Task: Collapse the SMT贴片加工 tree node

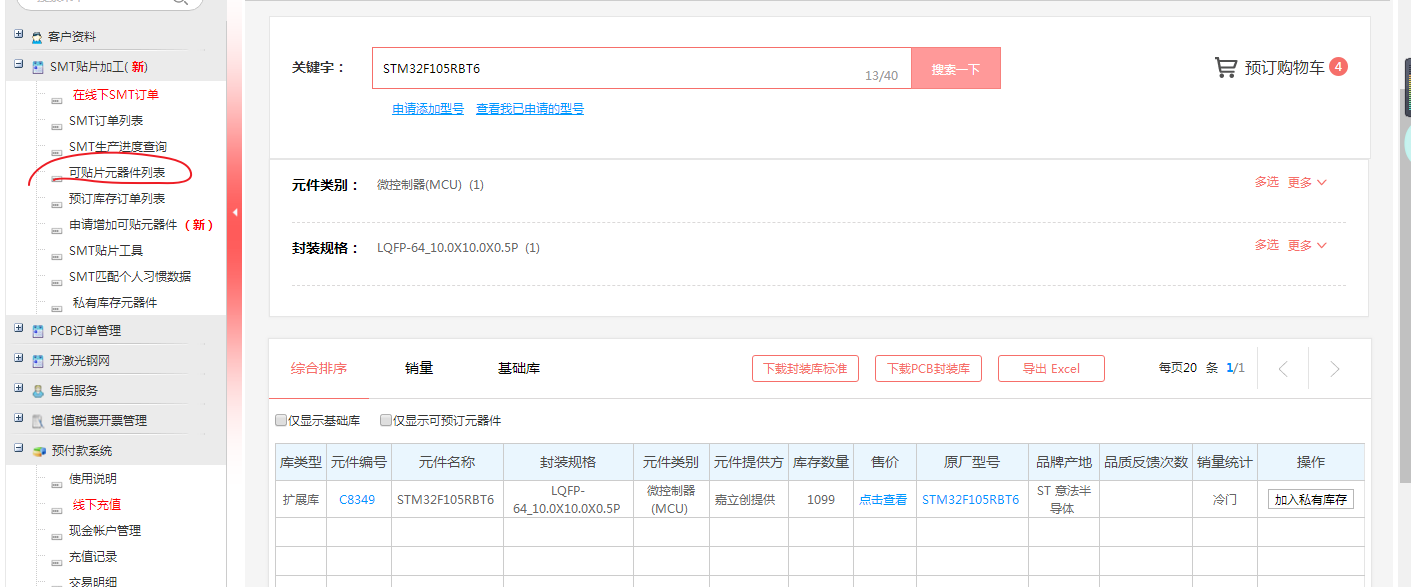Action: point(19,66)
